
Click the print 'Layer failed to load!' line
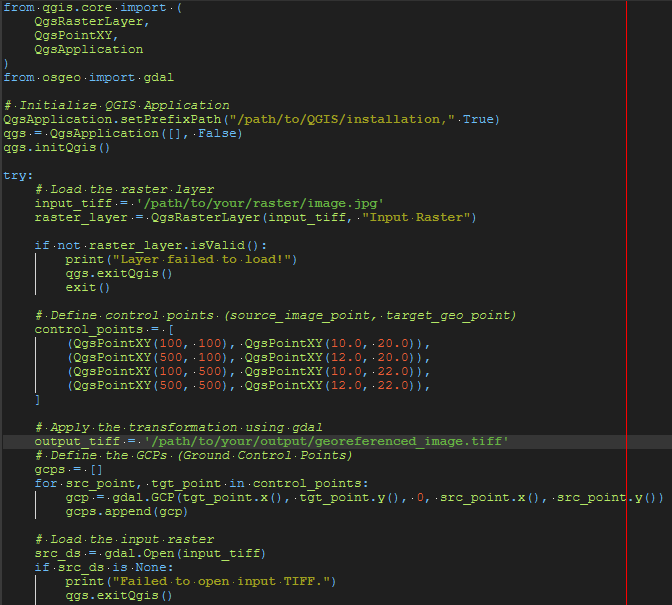tap(181, 259)
